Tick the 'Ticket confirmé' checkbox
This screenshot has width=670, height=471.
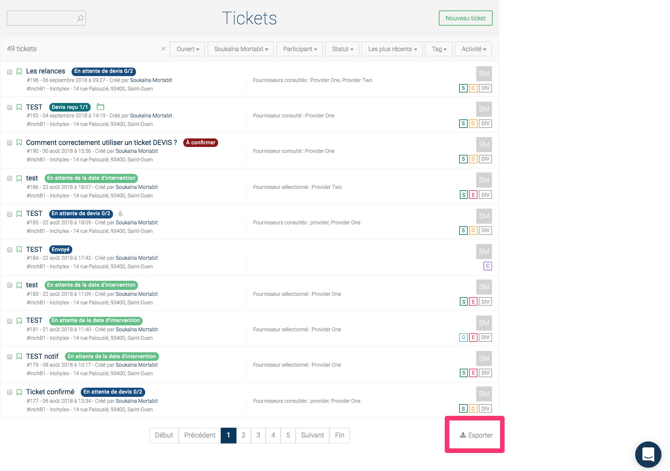10,392
